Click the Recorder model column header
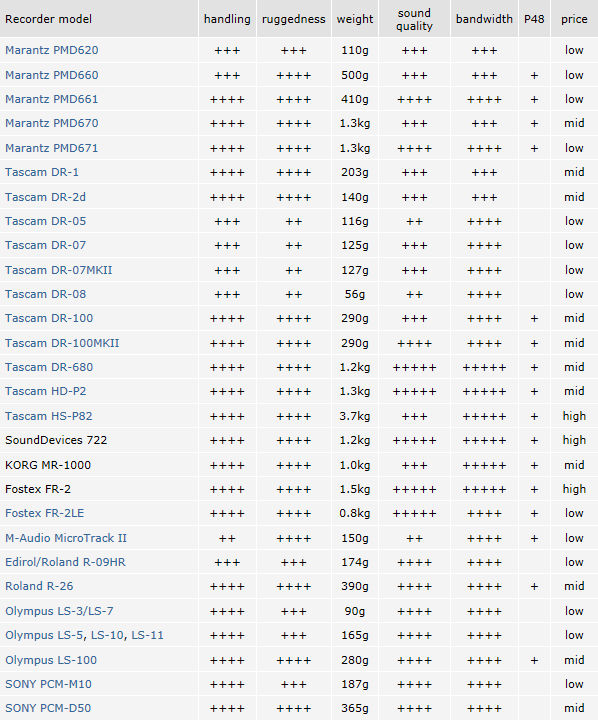The width and height of the screenshot is (598, 721). (x=48, y=19)
